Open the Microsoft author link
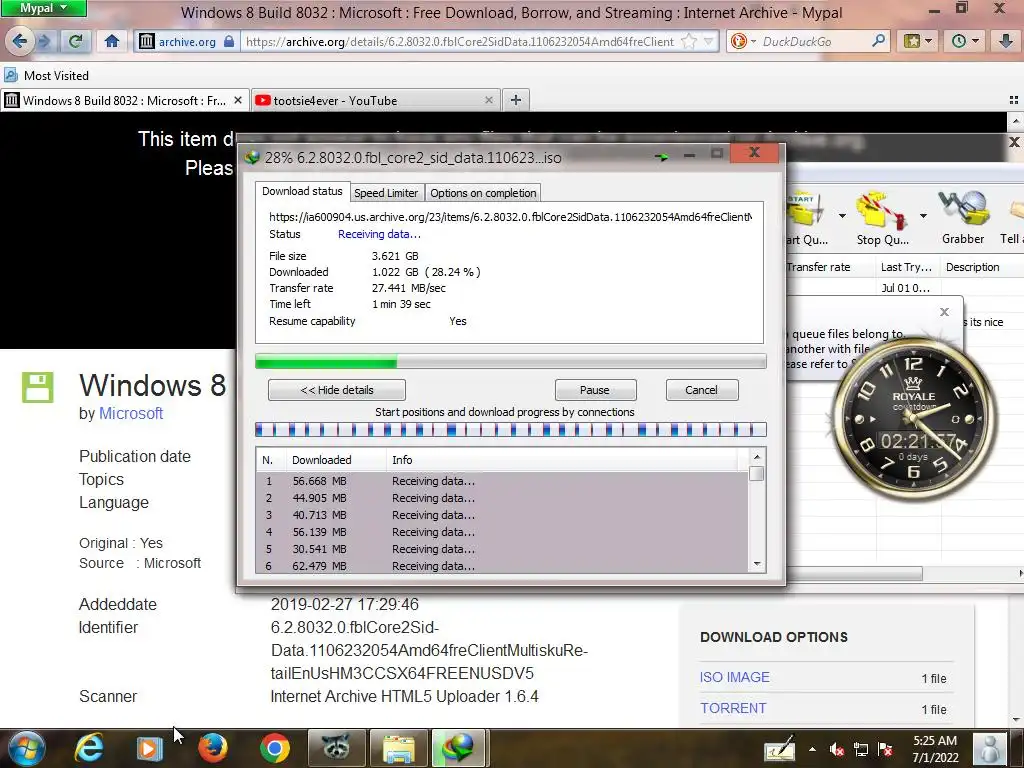Screen dimensions: 1024x768 (131, 413)
